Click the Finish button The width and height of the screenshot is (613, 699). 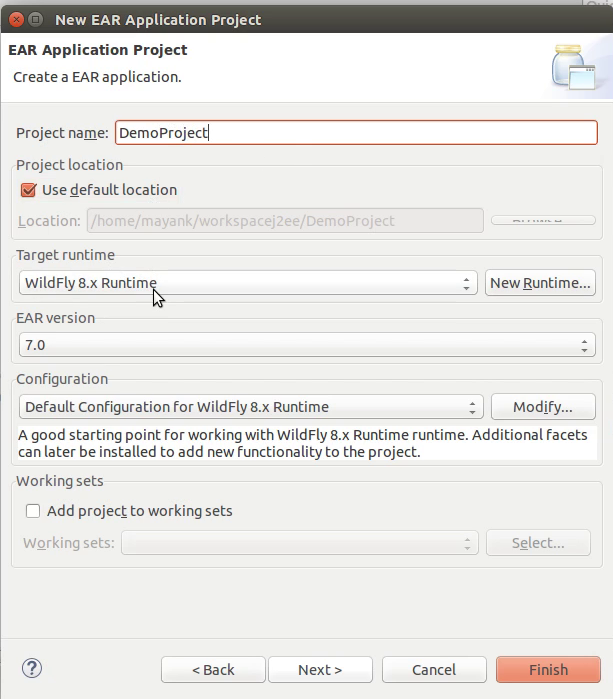pyautogui.click(x=548, y=670)
